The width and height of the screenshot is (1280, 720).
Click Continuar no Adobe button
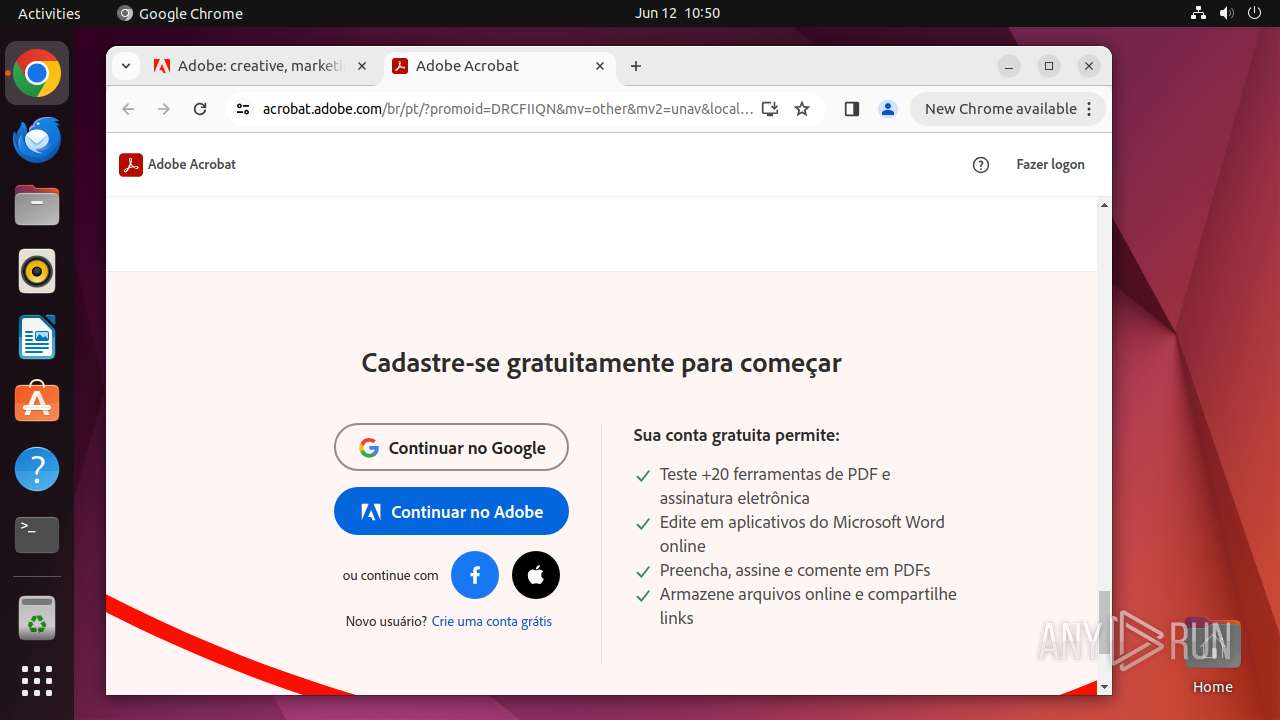tap(451, 511)
